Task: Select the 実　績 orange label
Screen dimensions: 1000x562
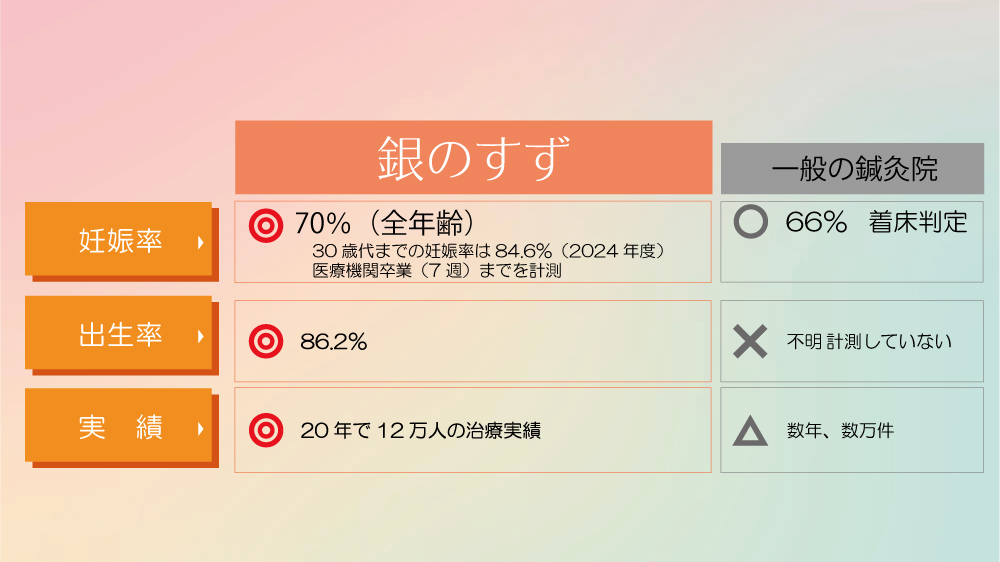Action: [x=120, y=428]
